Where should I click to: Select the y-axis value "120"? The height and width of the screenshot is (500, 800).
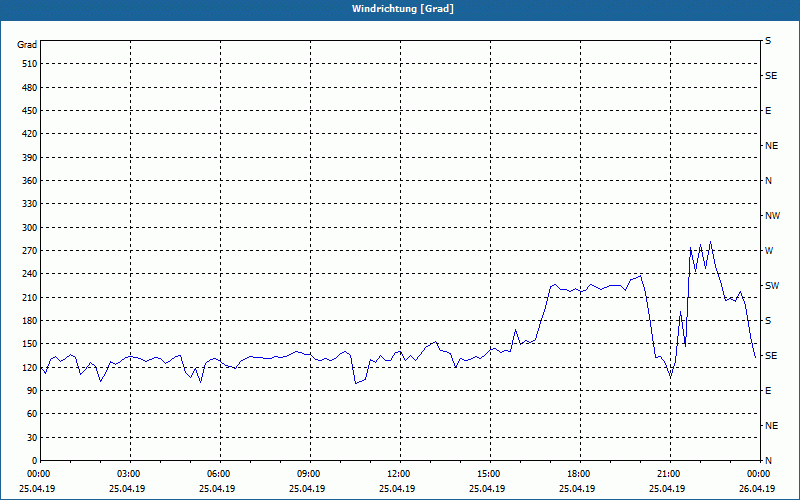pyautogui.click(x=30, y=367)
